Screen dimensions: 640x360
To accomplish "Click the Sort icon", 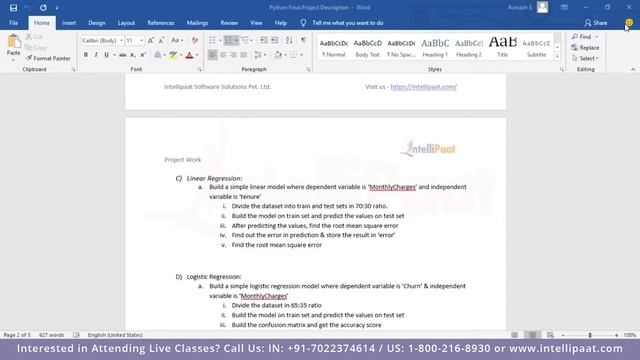I will (289, 40).
